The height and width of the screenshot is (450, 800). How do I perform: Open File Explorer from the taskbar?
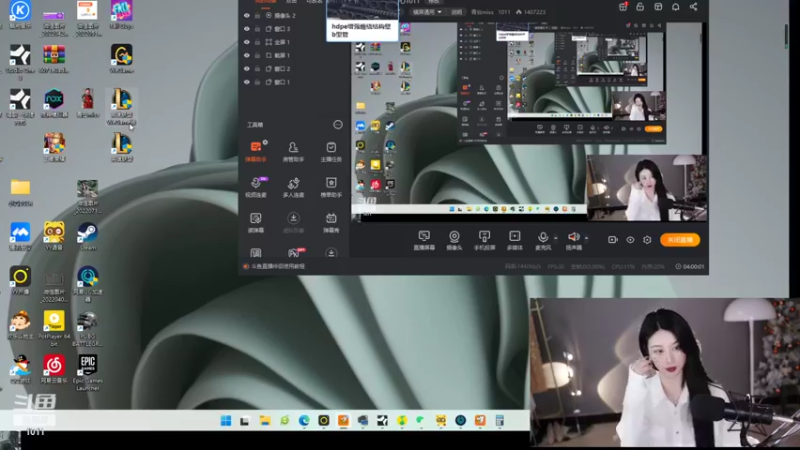tap(265, 420)
